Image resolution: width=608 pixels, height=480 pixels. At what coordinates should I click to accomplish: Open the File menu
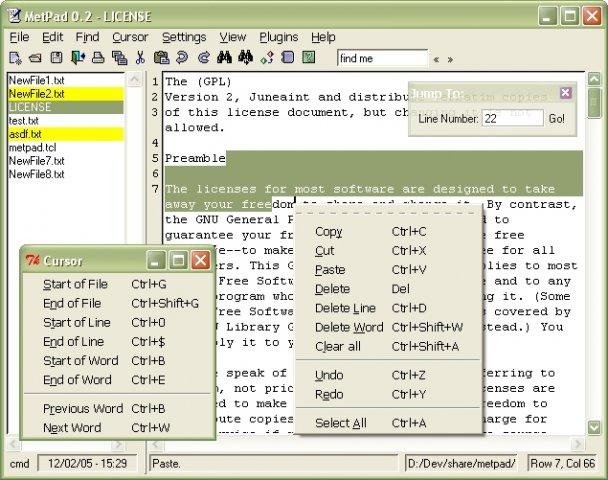[19, 37]
